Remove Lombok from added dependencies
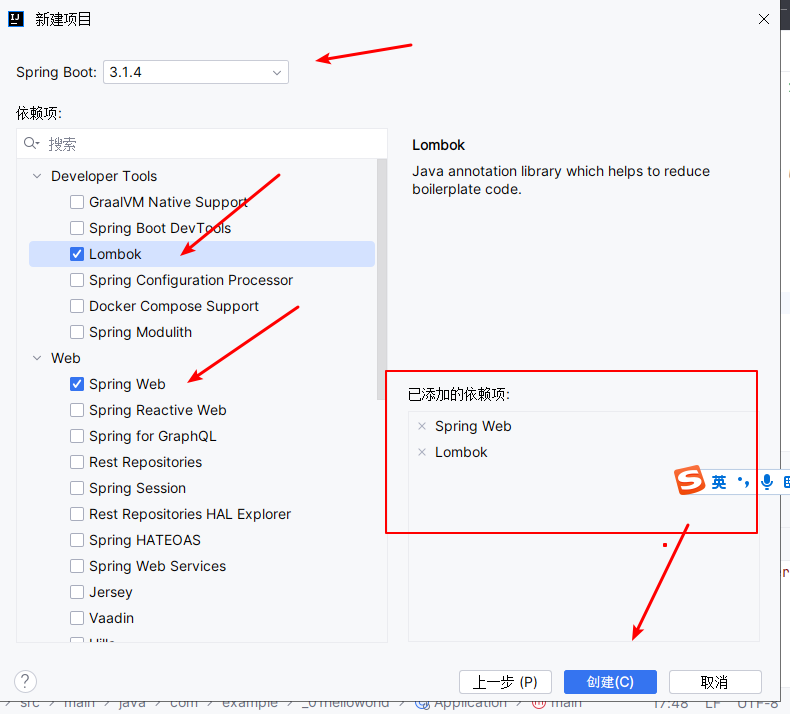This screenshot has height=714, width=790. (x=422, y=452)
